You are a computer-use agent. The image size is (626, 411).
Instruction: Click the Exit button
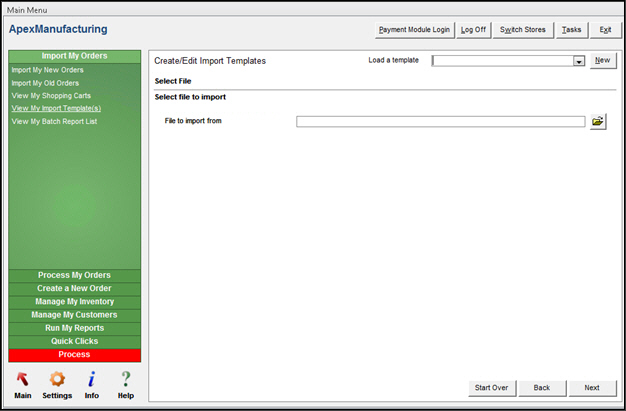pos(605,30)
